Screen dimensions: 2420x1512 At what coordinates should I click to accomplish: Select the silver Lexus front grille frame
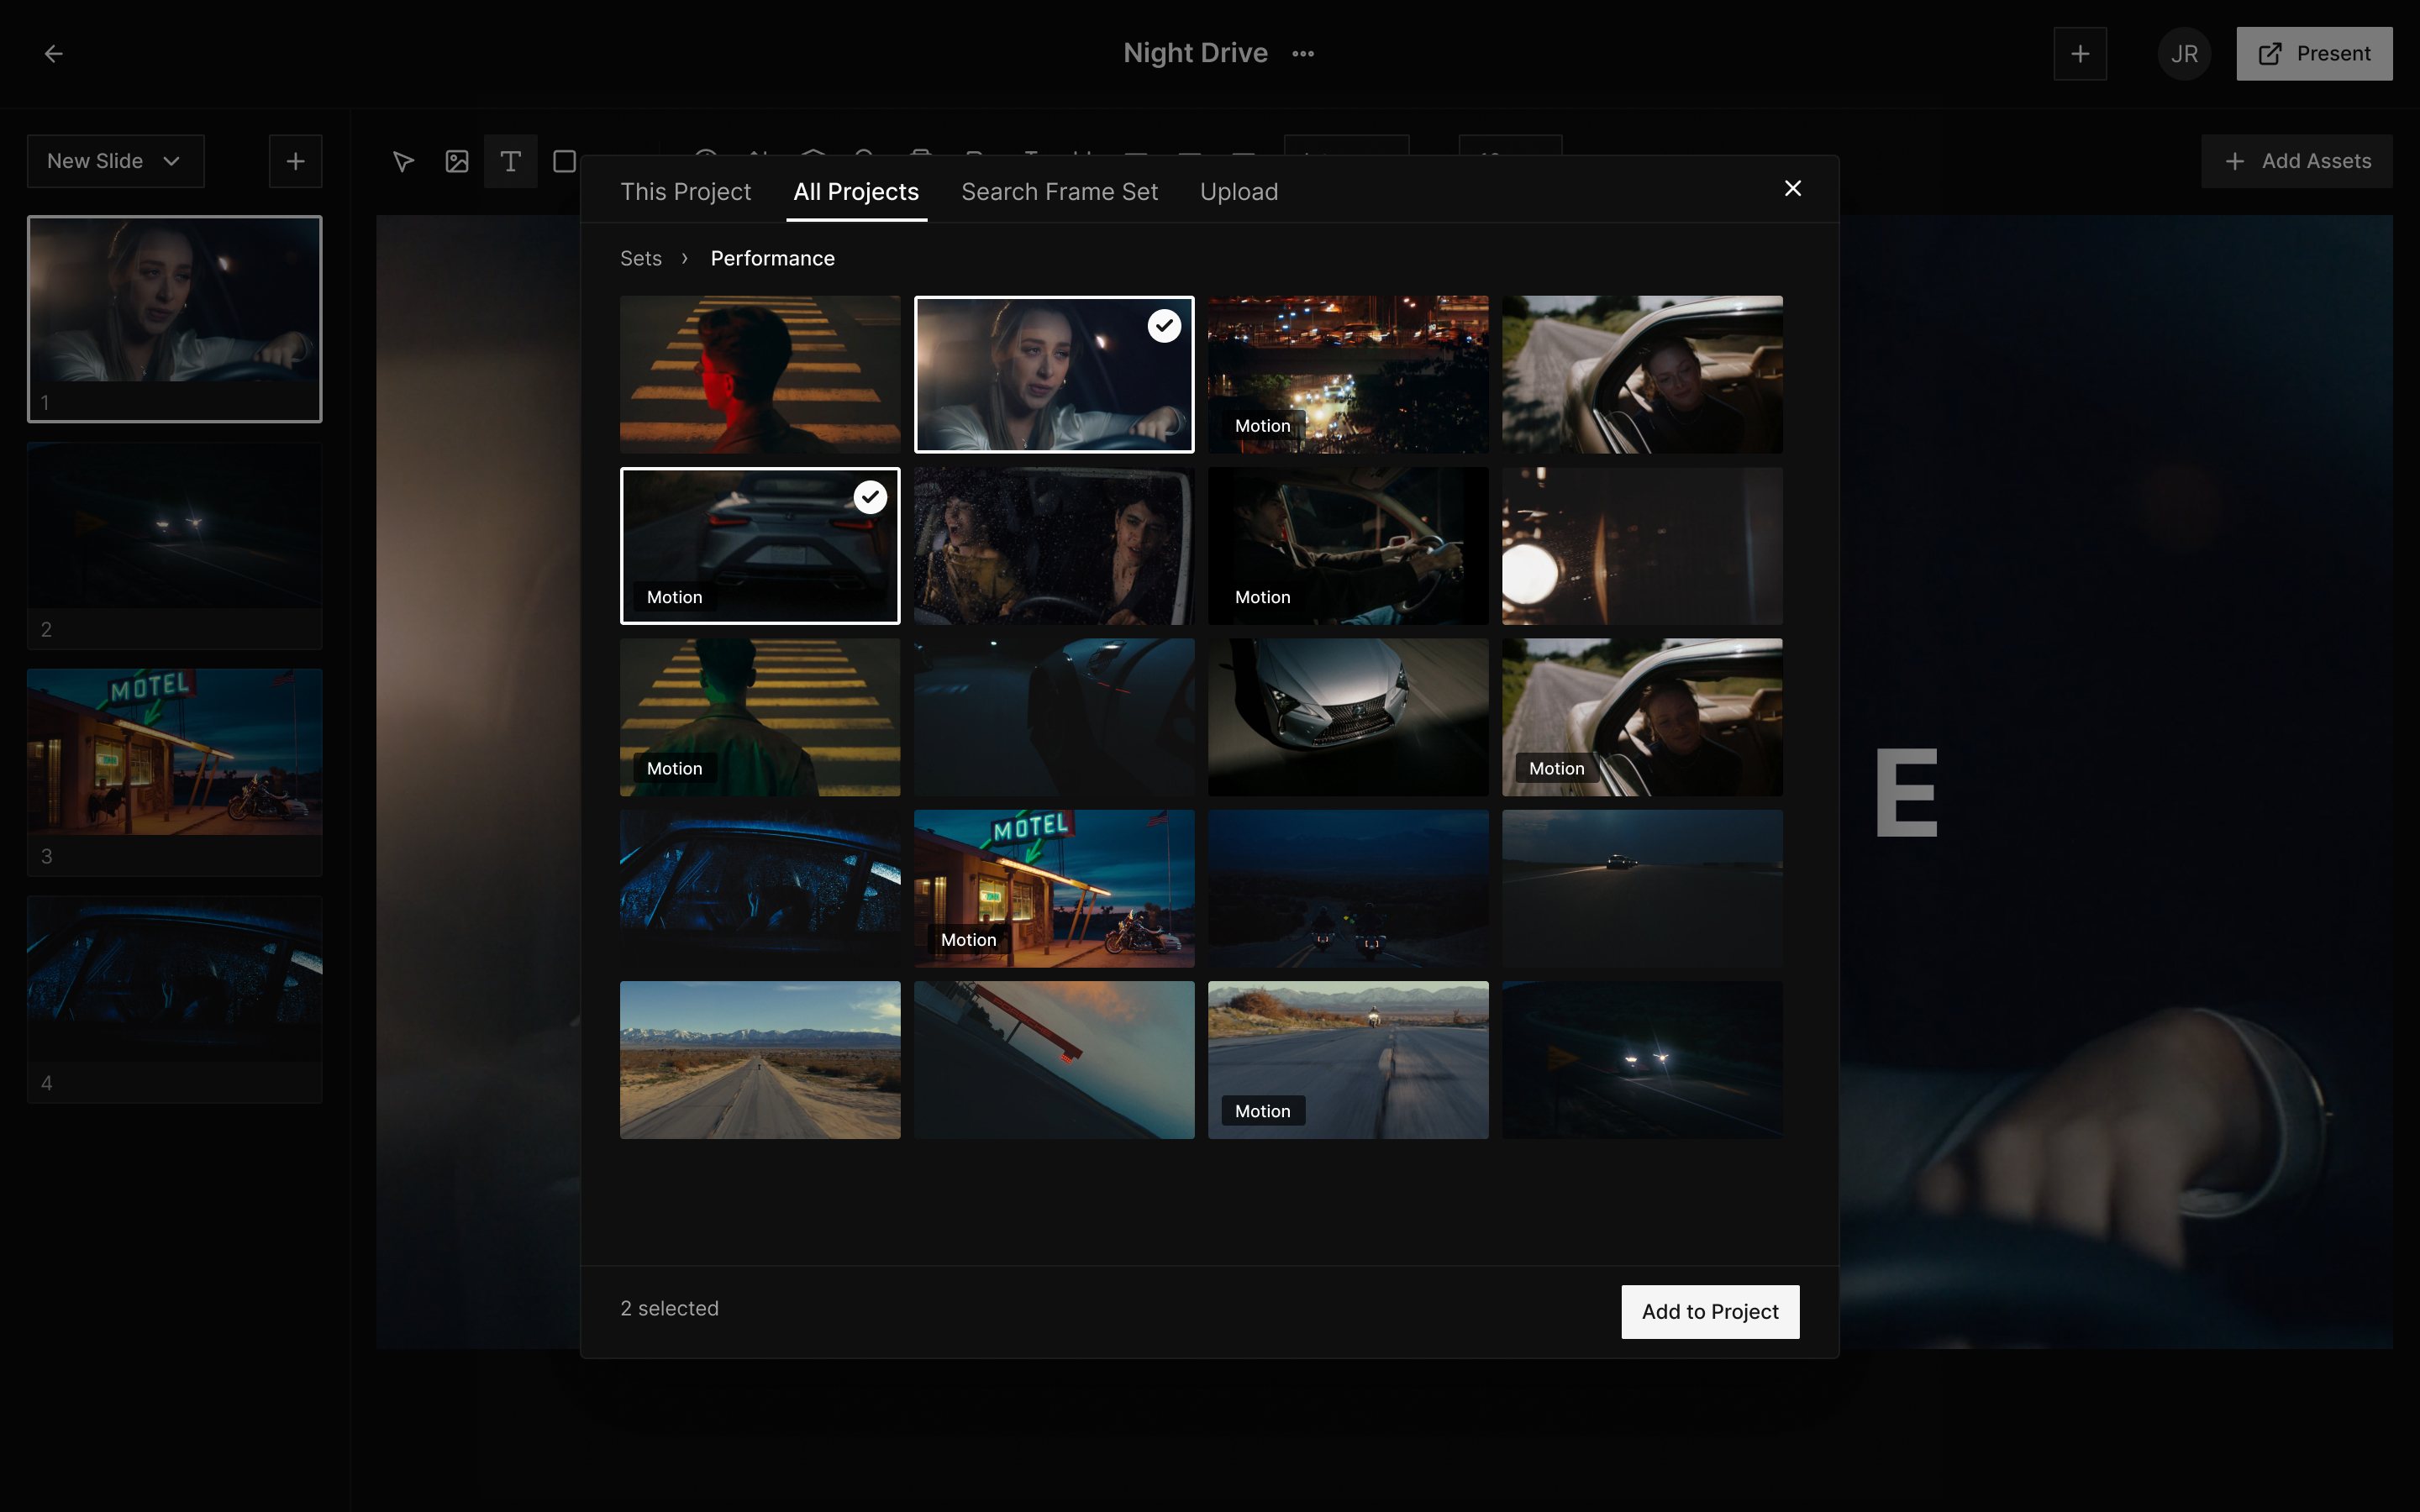coord(1348,717)
